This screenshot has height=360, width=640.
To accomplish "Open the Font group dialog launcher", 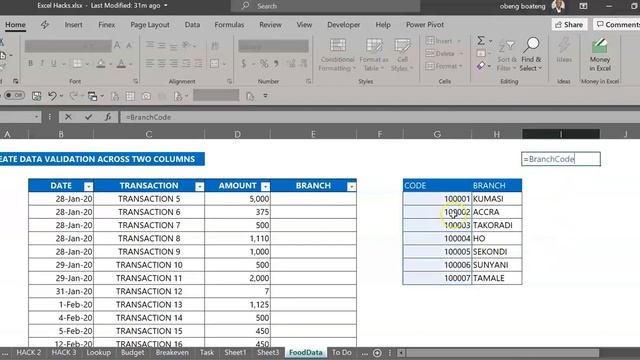I will (136, 81).
